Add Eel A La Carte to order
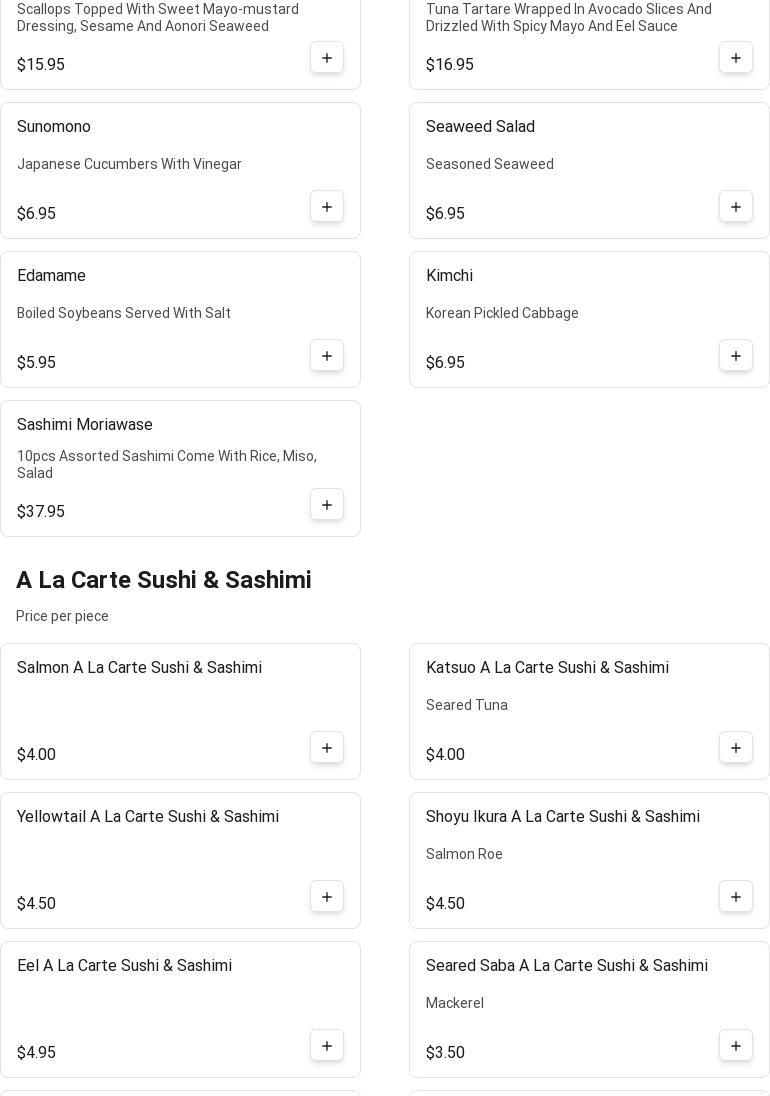Viewport: 770px width, 1096px height. click(327, 1046)
